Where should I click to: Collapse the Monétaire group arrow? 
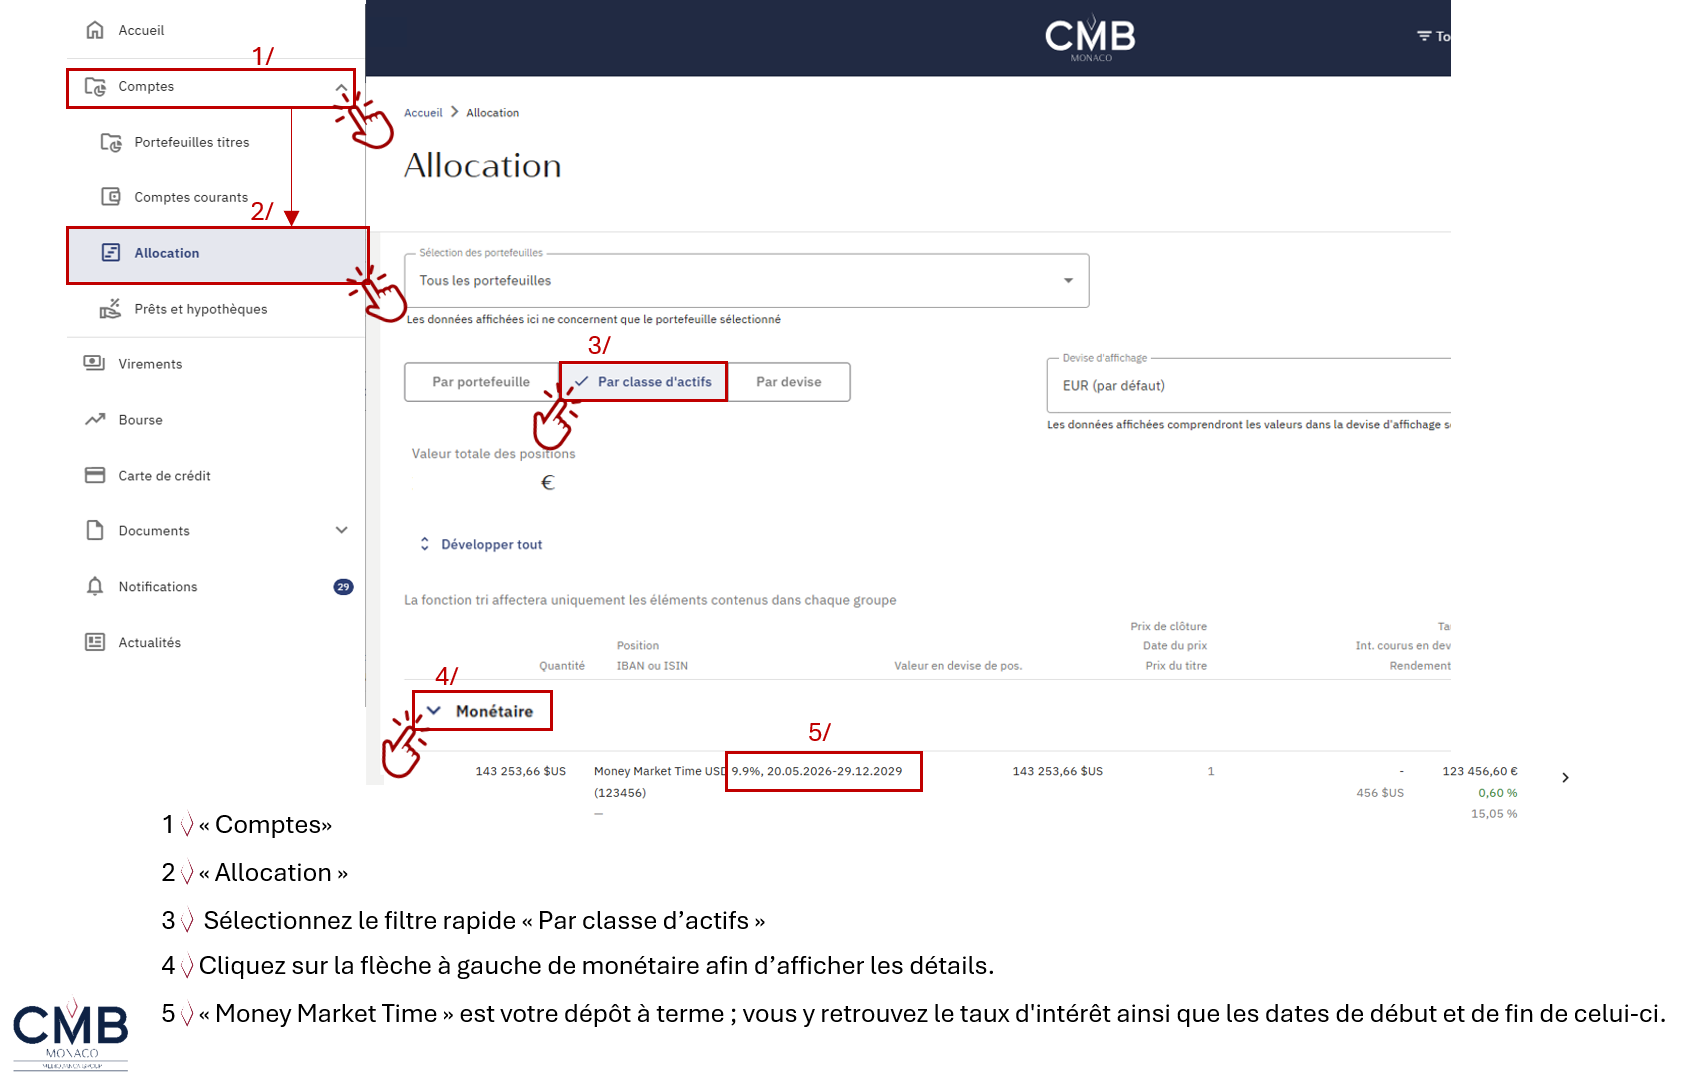434,711
